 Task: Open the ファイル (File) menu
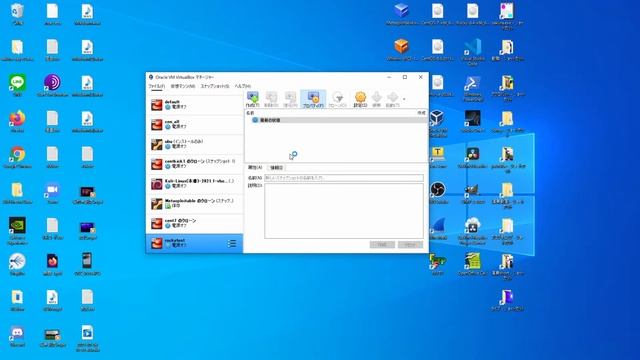pos(156,86)
